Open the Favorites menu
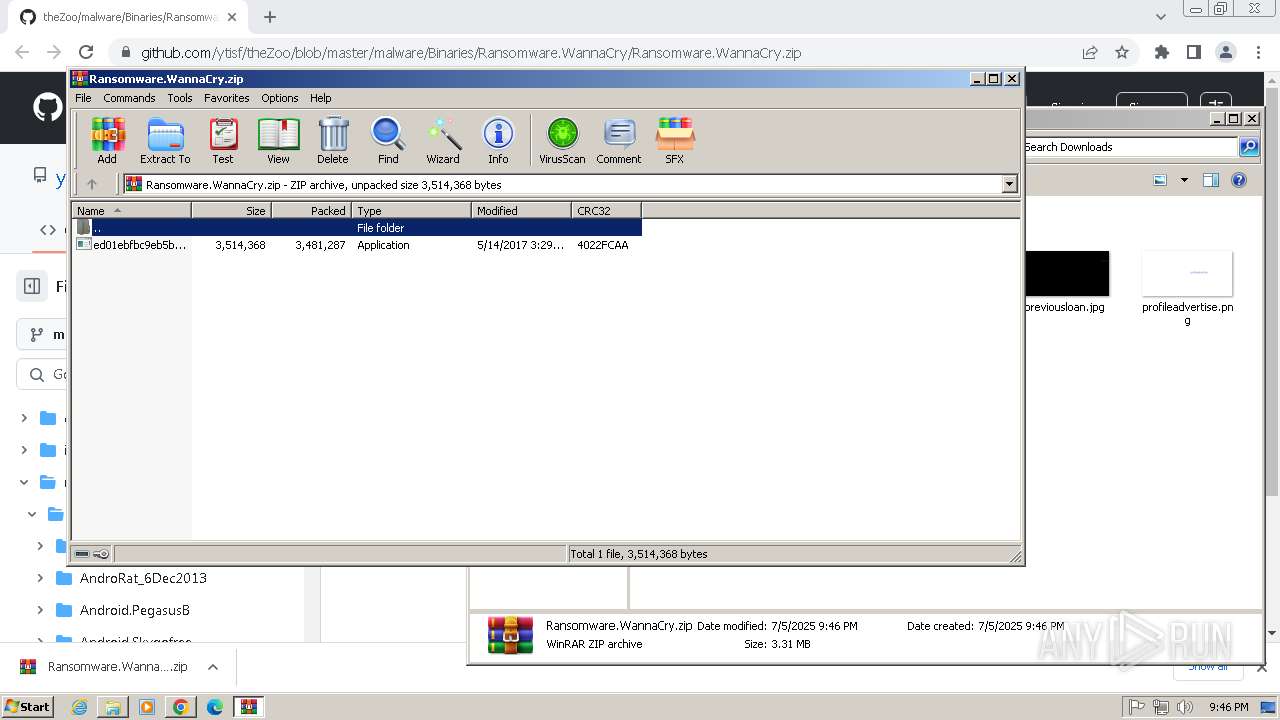The width and height of the screenshot is (1280, 720). 227,98
